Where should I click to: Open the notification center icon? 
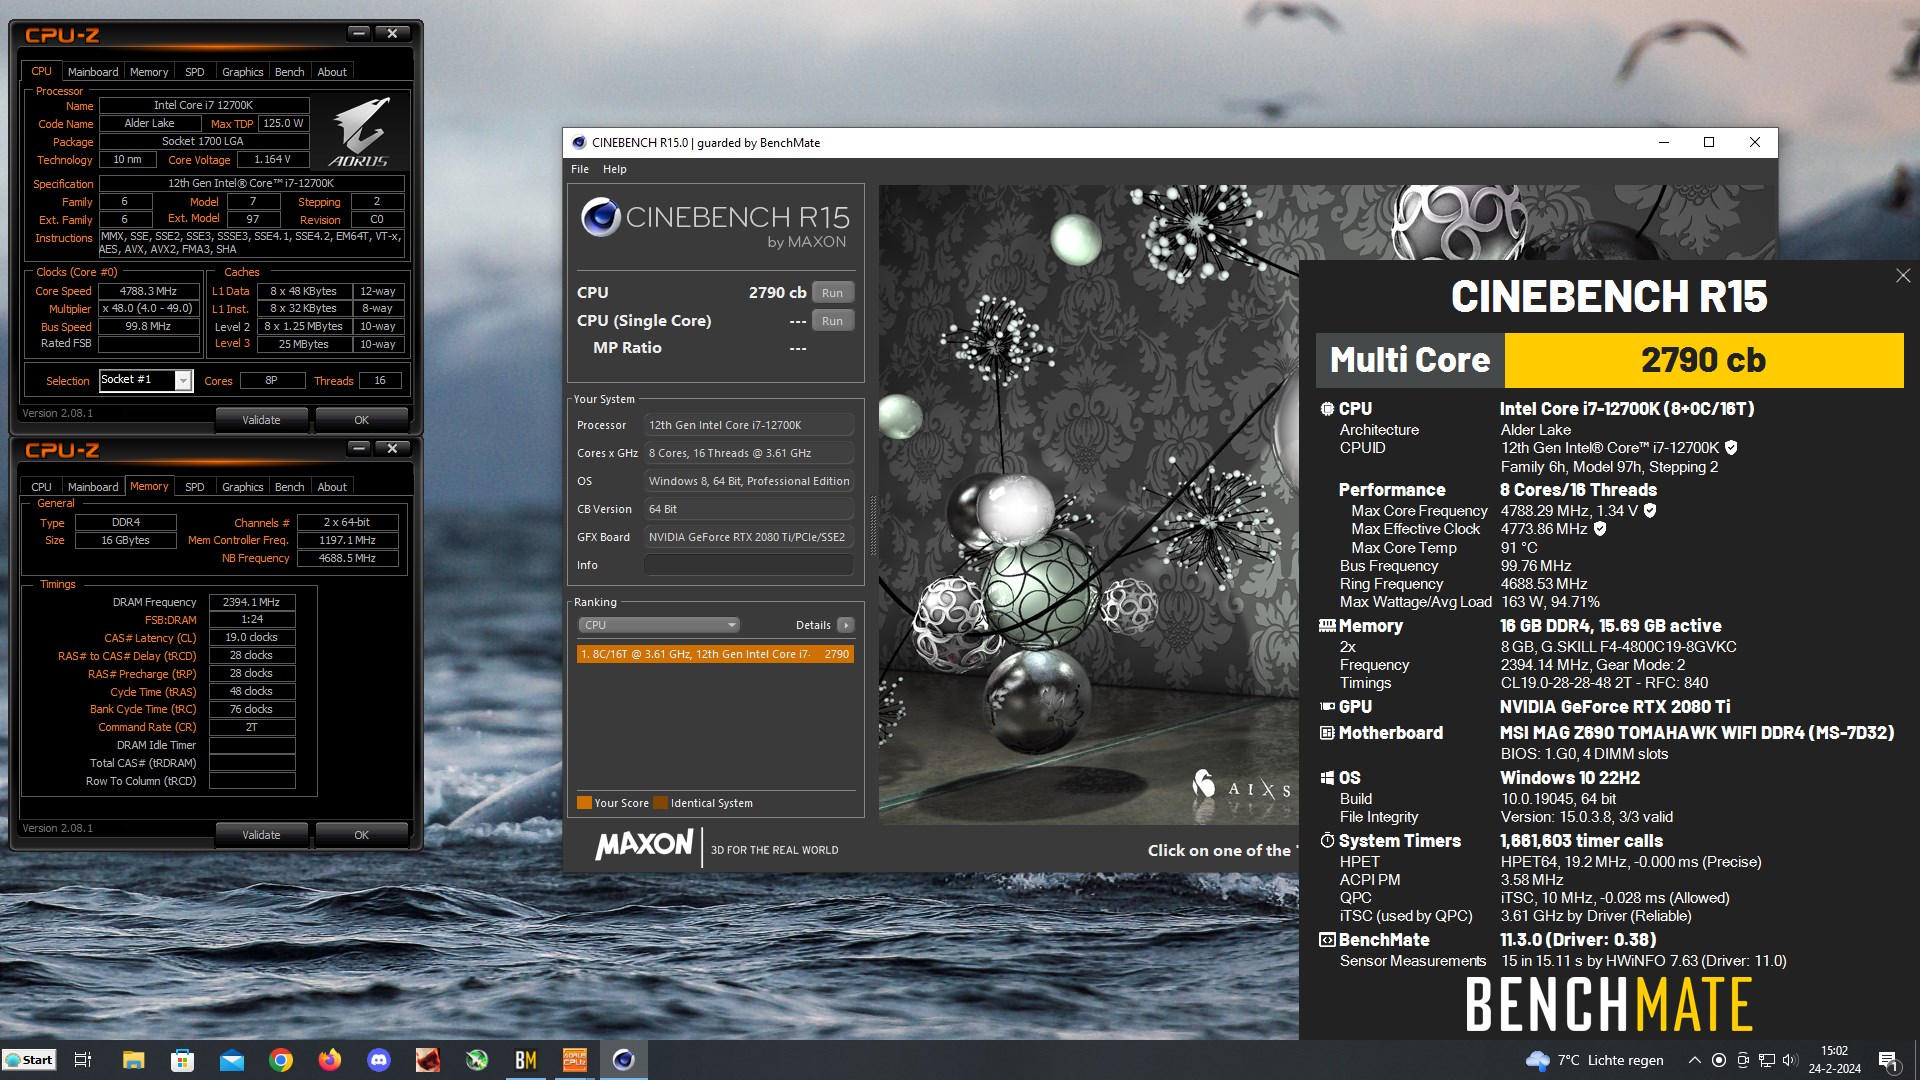(x=1888, y=1061)
